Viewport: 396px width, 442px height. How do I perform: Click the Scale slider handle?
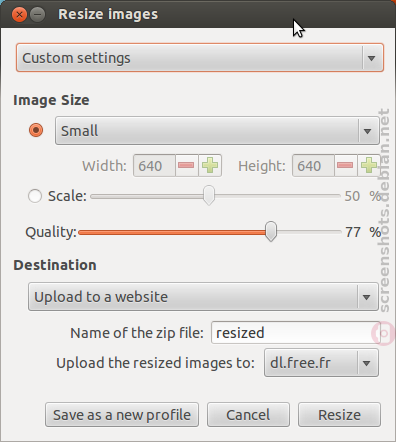(x=209, y=195)
